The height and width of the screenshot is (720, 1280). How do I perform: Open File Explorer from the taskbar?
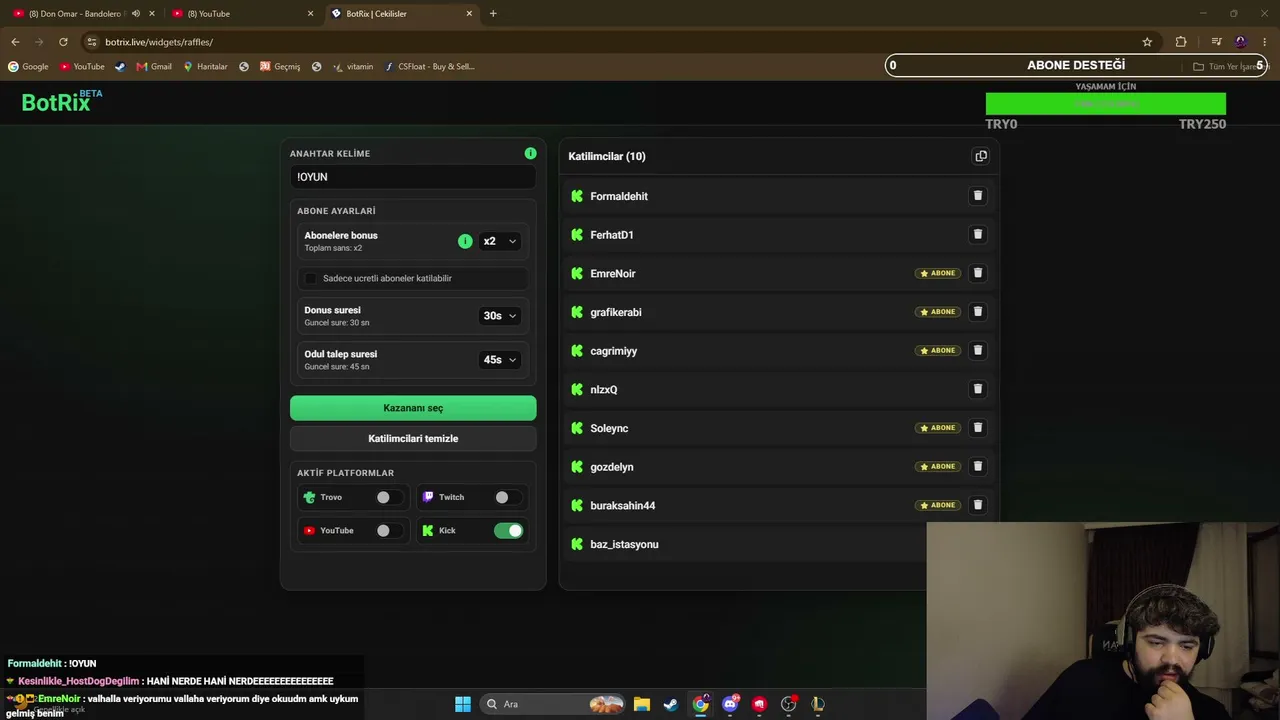click(642, 704)
